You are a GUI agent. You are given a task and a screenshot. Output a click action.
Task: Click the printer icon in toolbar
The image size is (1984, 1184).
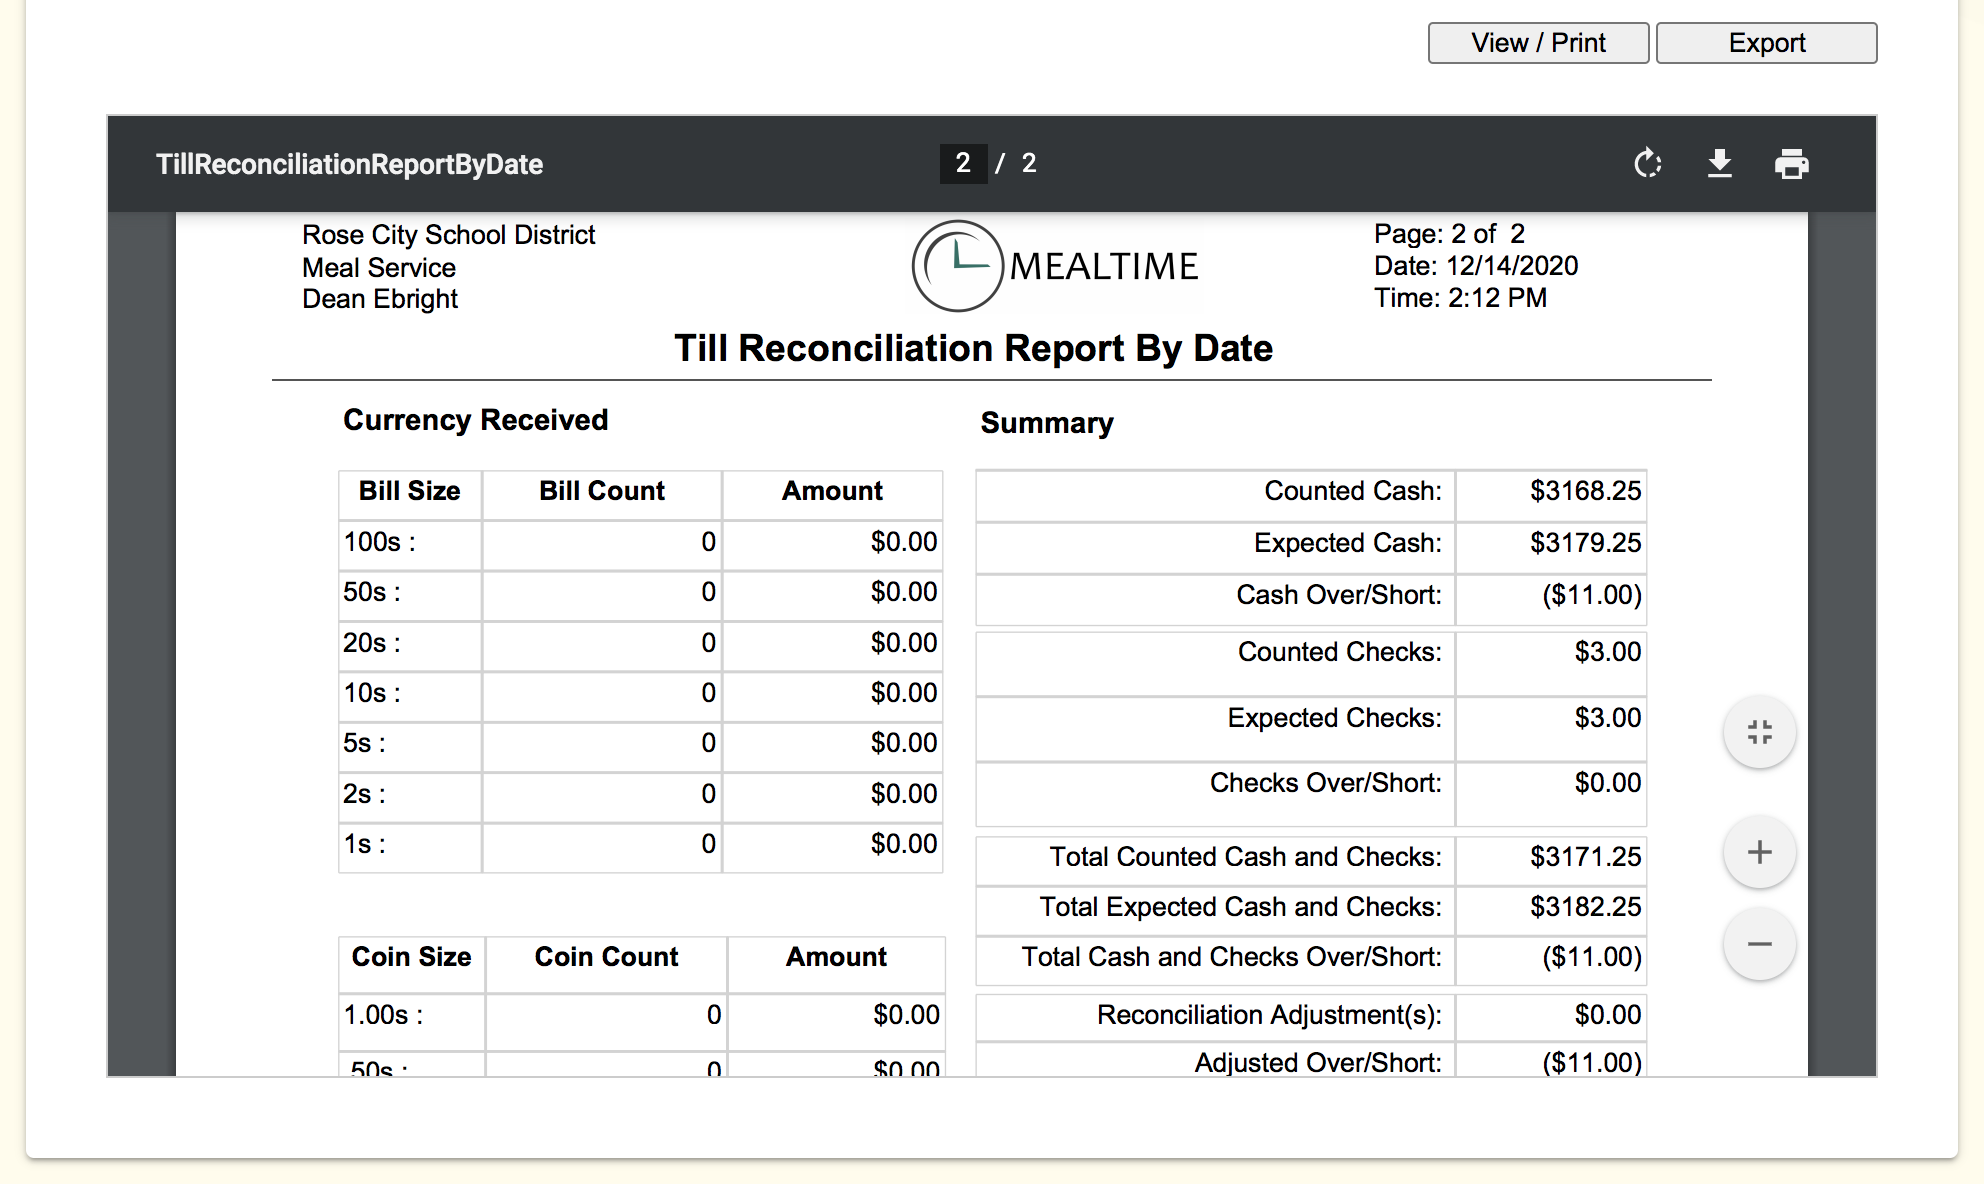point(1791,163)
